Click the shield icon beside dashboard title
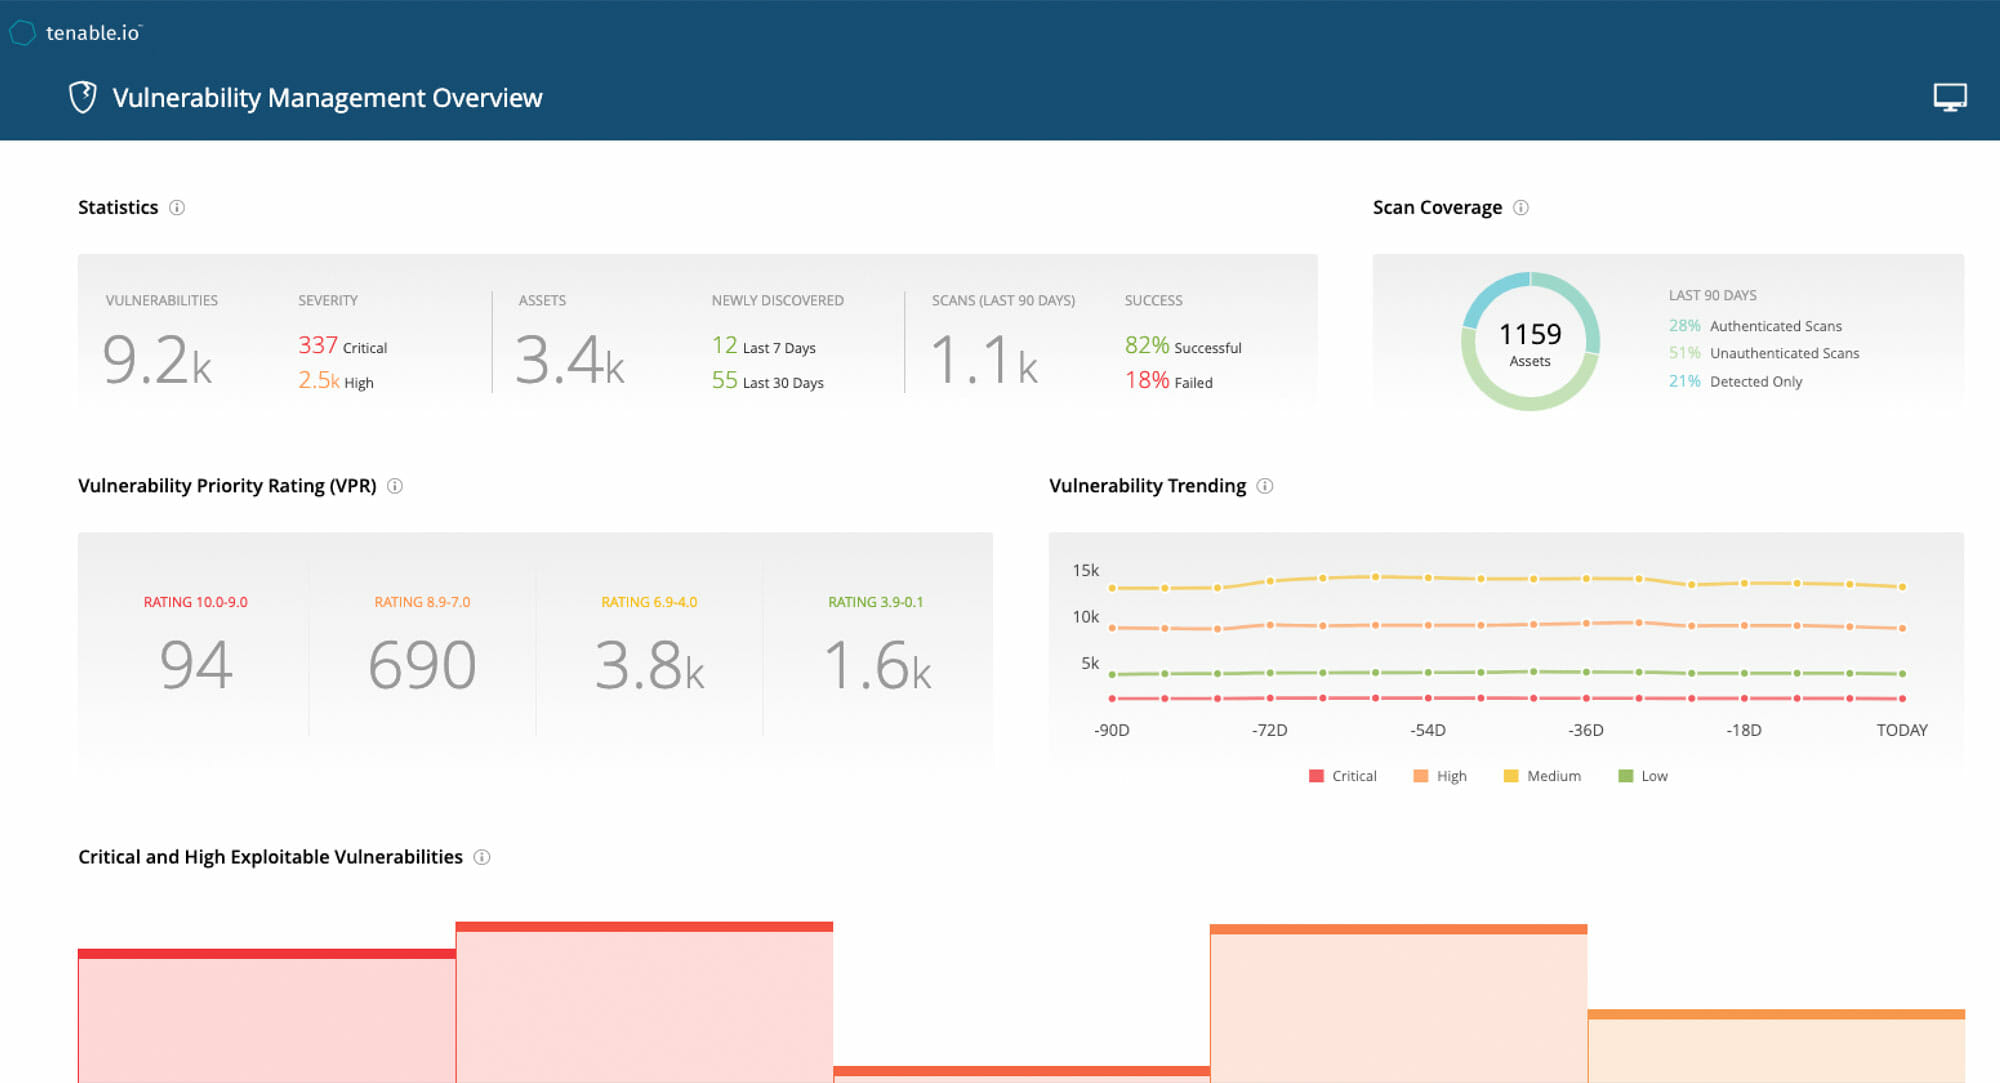The height and width of the screenshot is (1083, 2000). click(x=83, y=97)
